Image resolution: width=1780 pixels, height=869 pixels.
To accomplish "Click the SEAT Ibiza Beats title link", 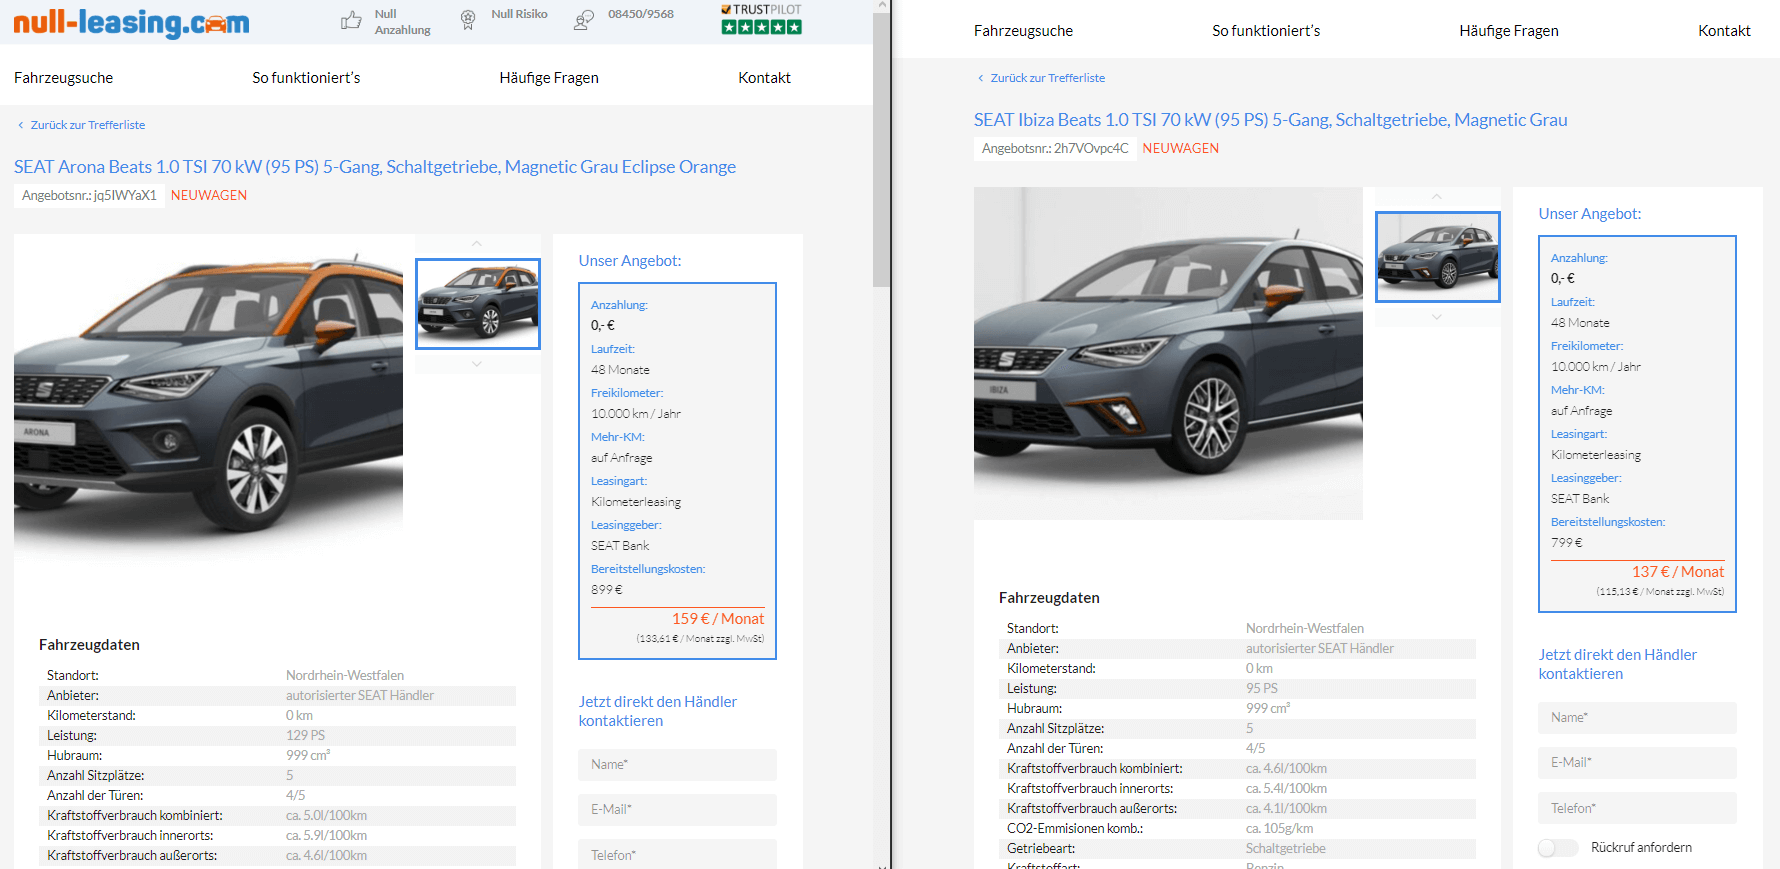I will (1271, 120).
